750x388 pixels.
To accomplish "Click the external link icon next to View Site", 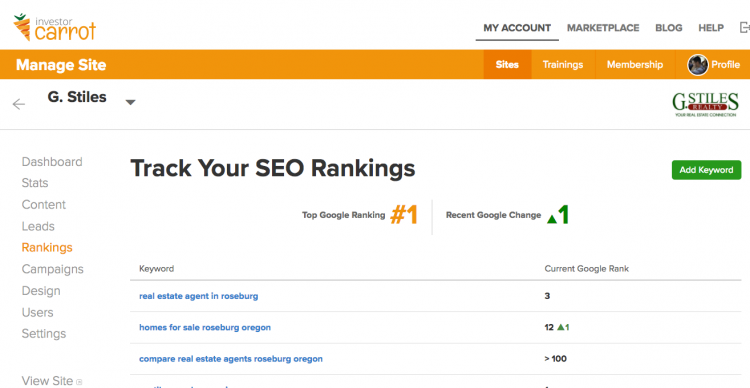I will (x=79, y=381).
